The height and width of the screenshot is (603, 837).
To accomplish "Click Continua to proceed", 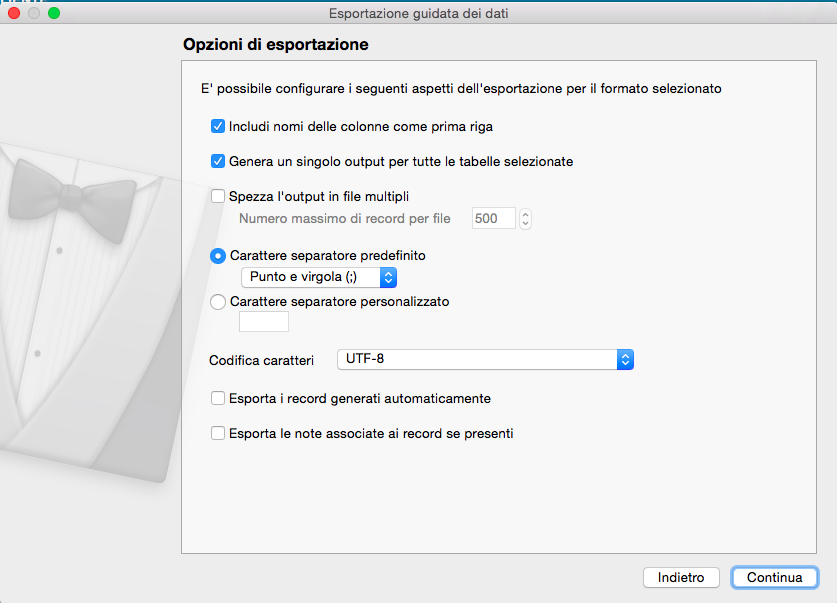I will tap(774, 578).
